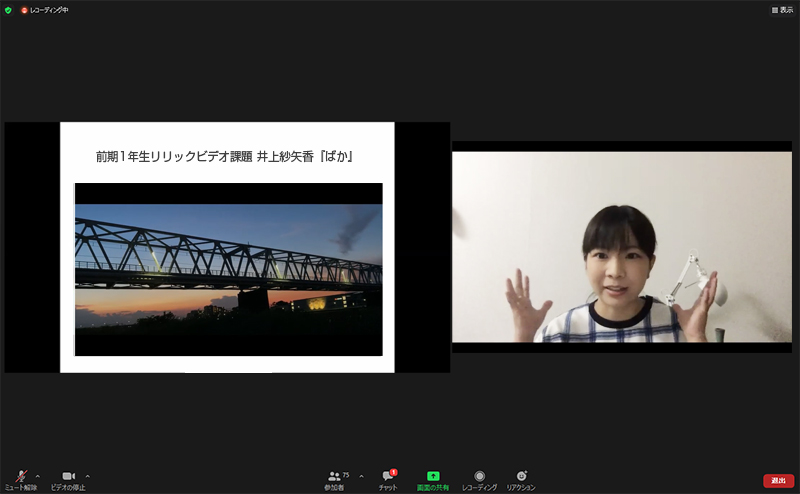Toggle the recording button in the toolbar
800x494 pixels.
480,477
